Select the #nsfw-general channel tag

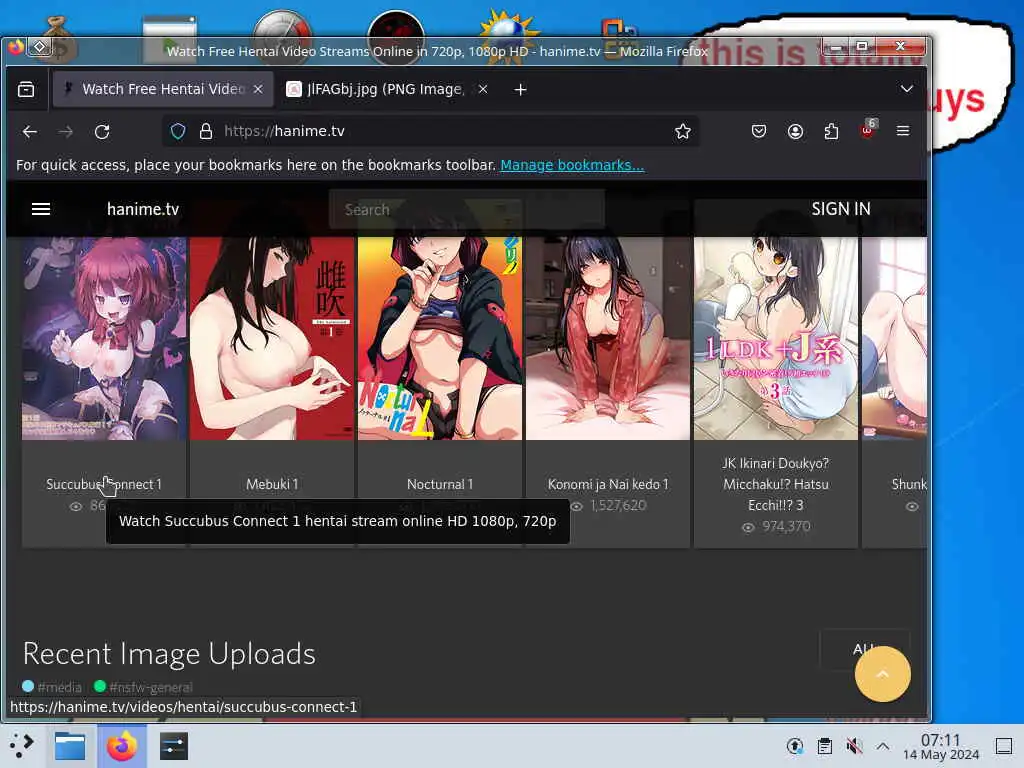click(144, 687)
